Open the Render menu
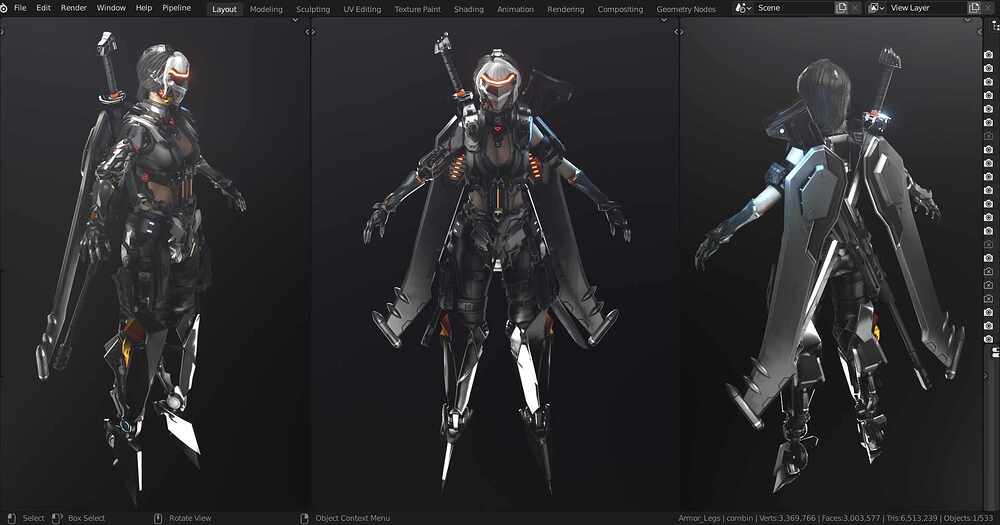Screen dimensions: 1000x525 pos(73,8)
